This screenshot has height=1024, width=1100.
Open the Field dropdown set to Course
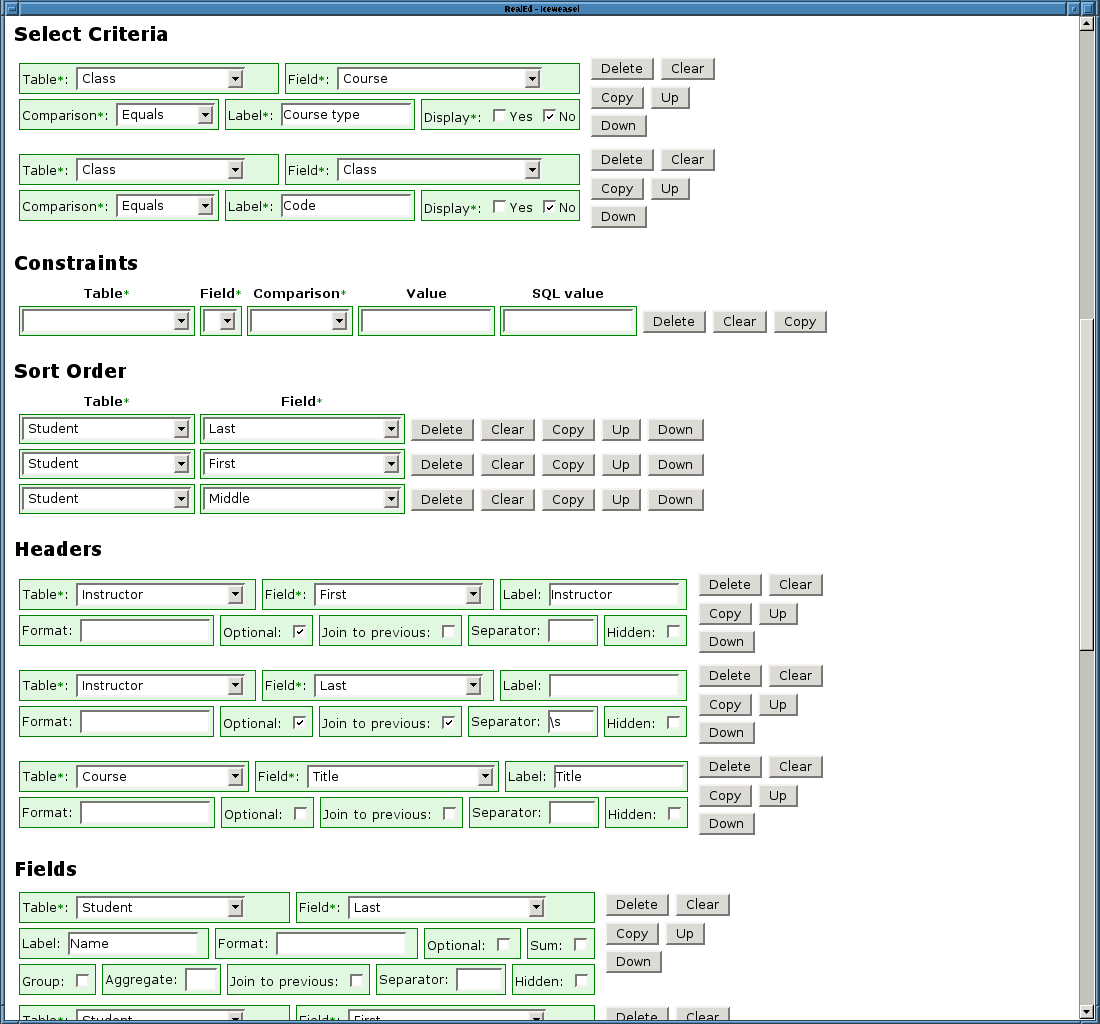pyautogui.click(x=439, y=79)
